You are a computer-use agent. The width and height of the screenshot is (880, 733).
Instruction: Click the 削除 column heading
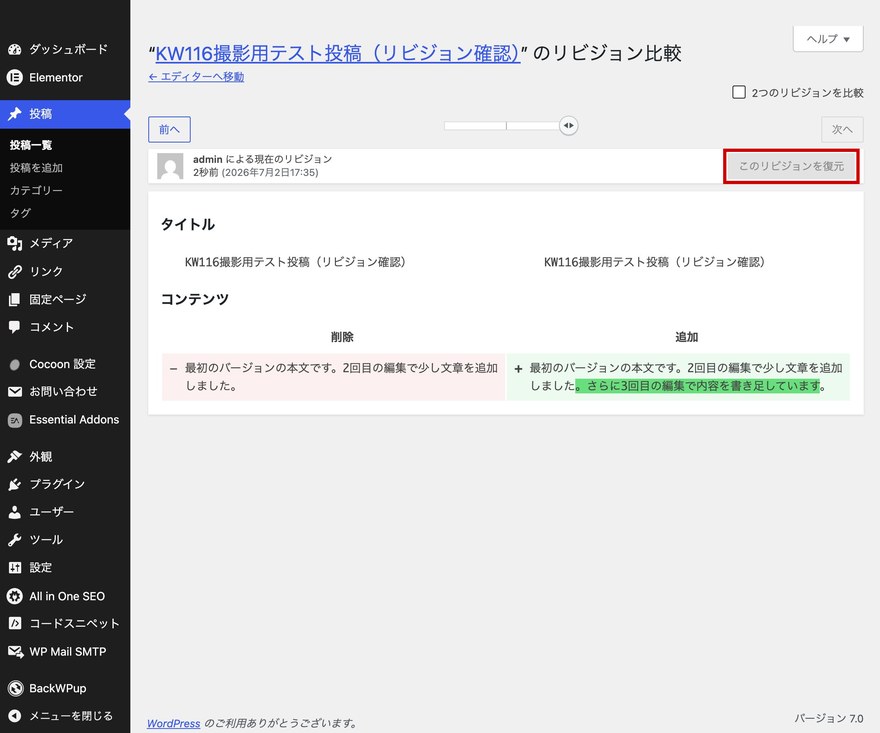(x=342, y=337)
